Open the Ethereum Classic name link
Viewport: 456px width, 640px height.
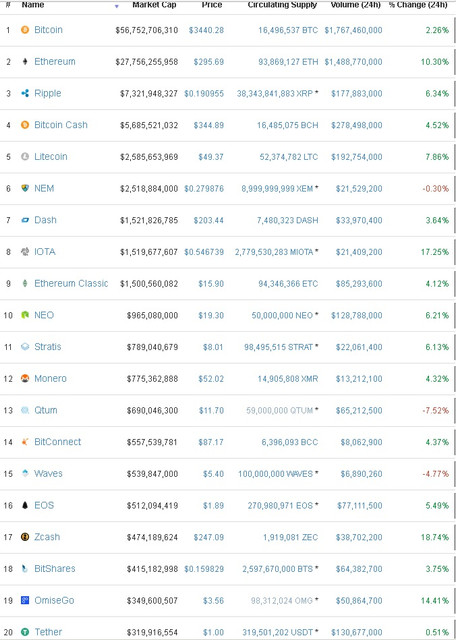click(x=71, y=283)
